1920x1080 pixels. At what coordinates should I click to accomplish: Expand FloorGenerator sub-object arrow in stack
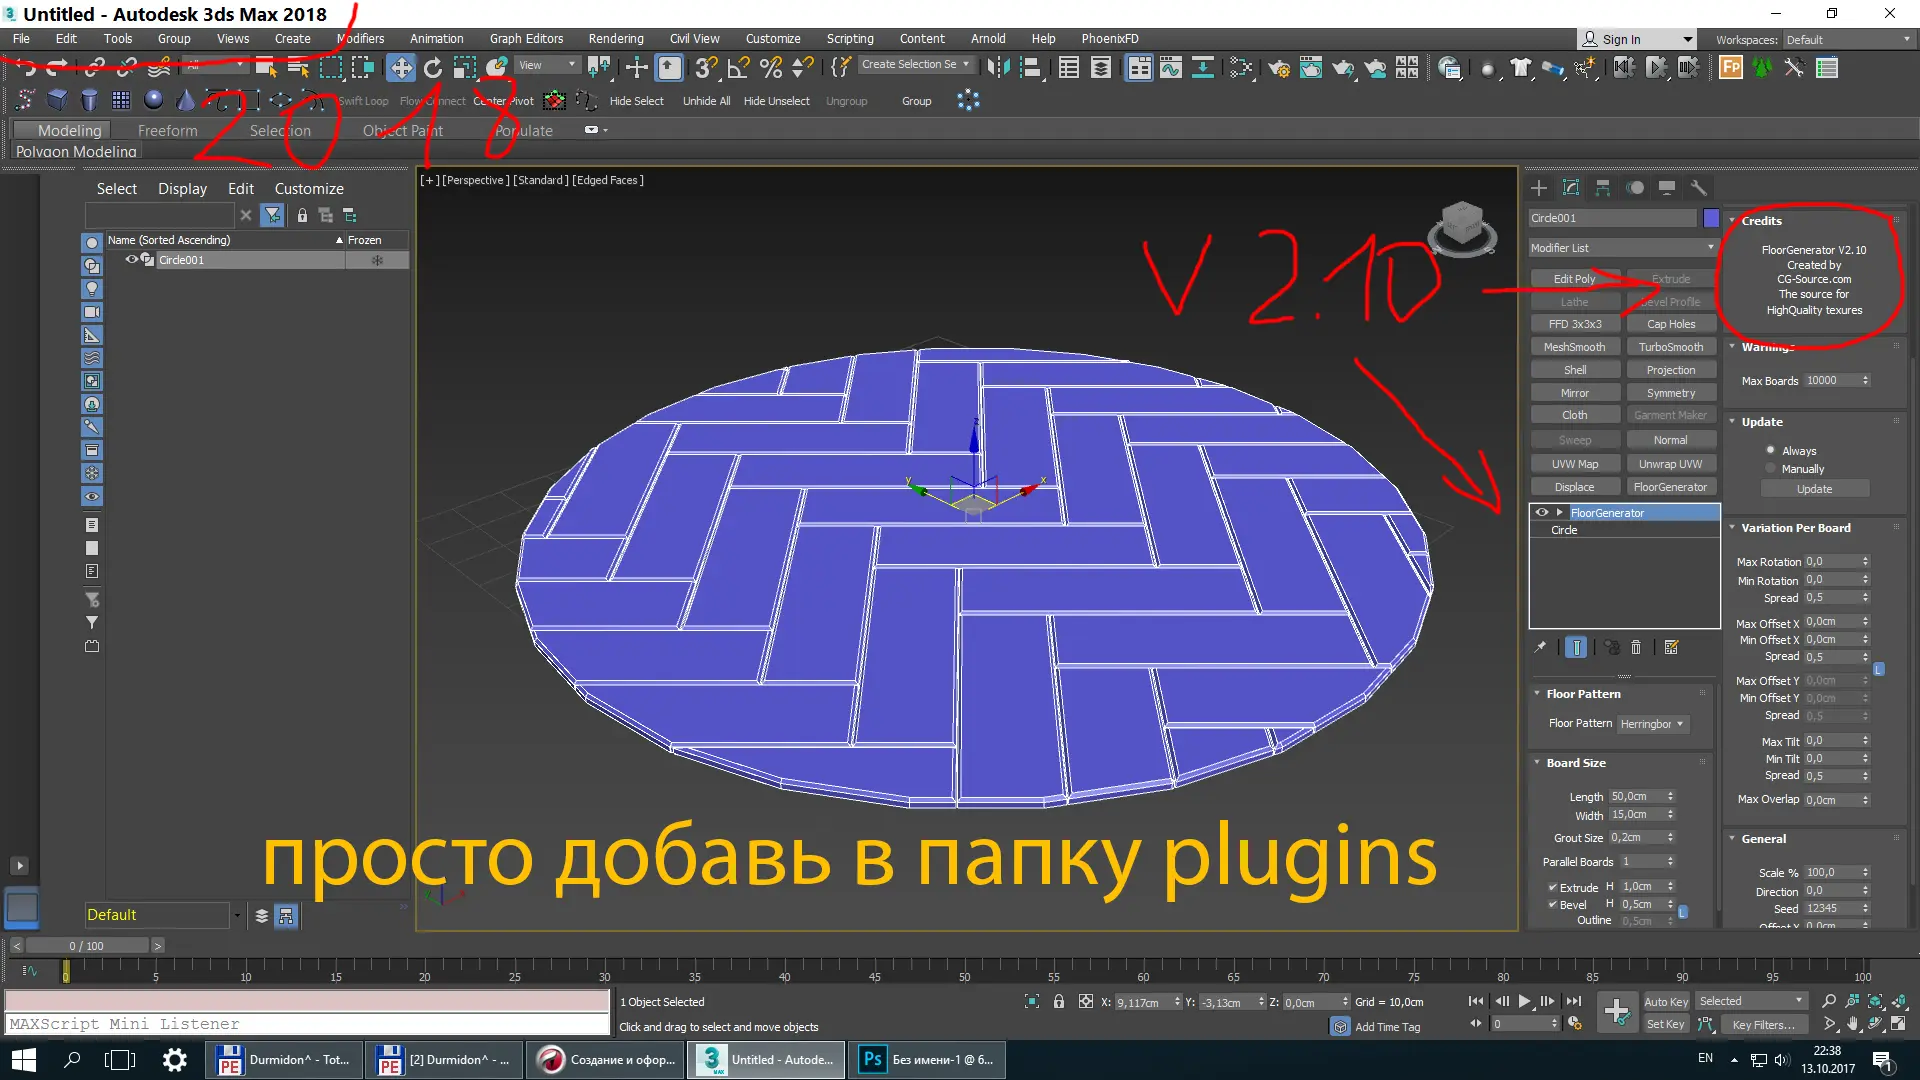pos(1559,512)
